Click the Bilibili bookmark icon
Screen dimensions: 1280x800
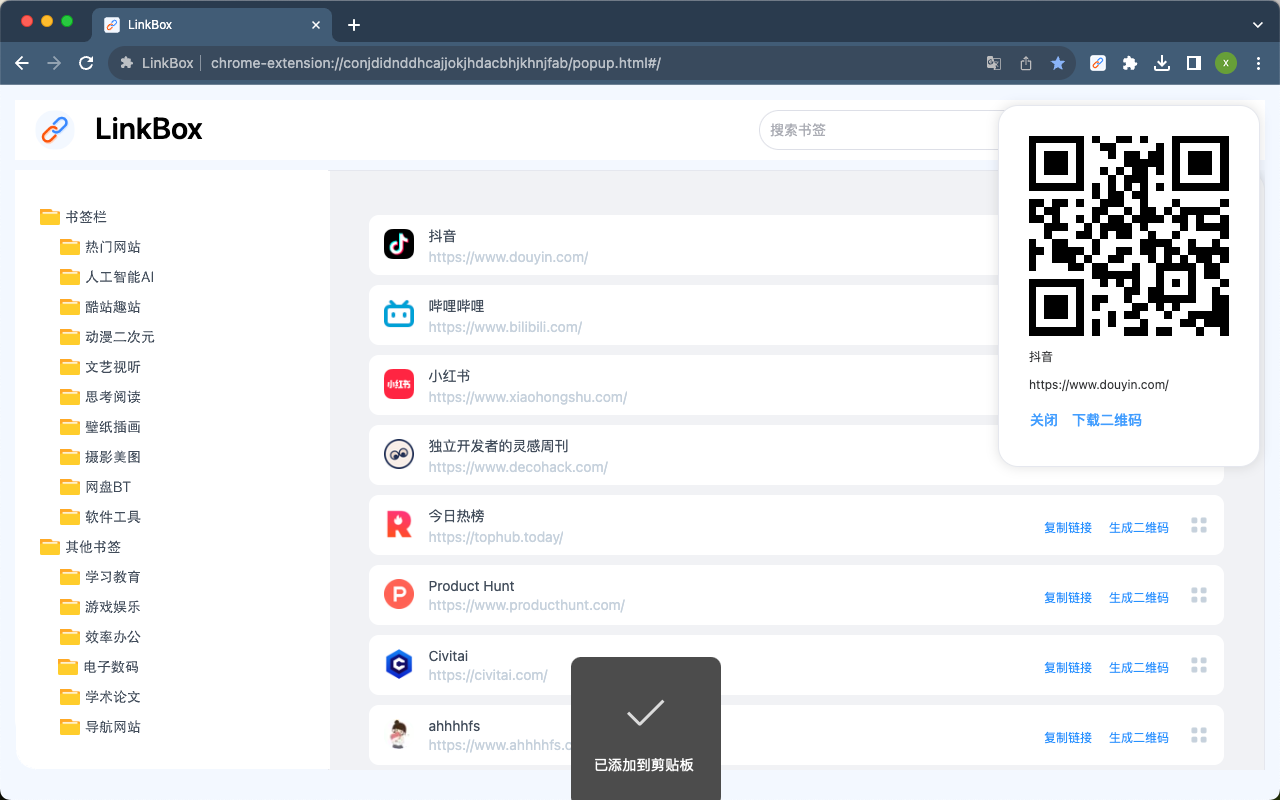click(x=399, y=314)
